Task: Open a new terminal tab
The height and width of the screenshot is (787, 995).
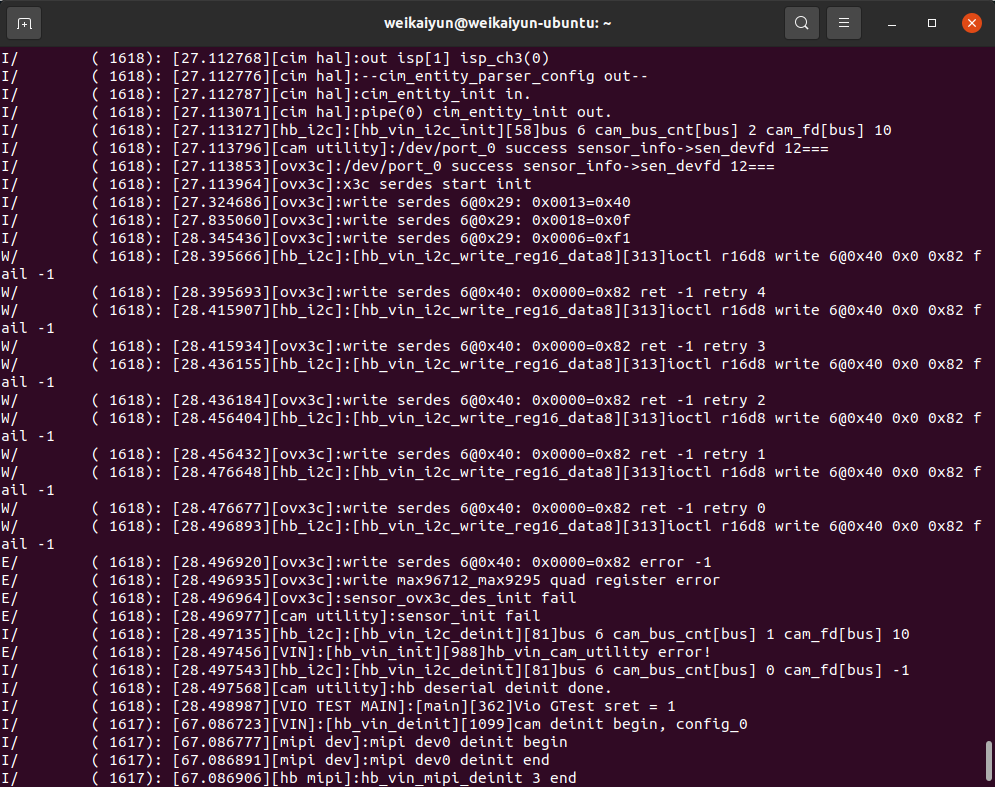Action: coord(25,22)
